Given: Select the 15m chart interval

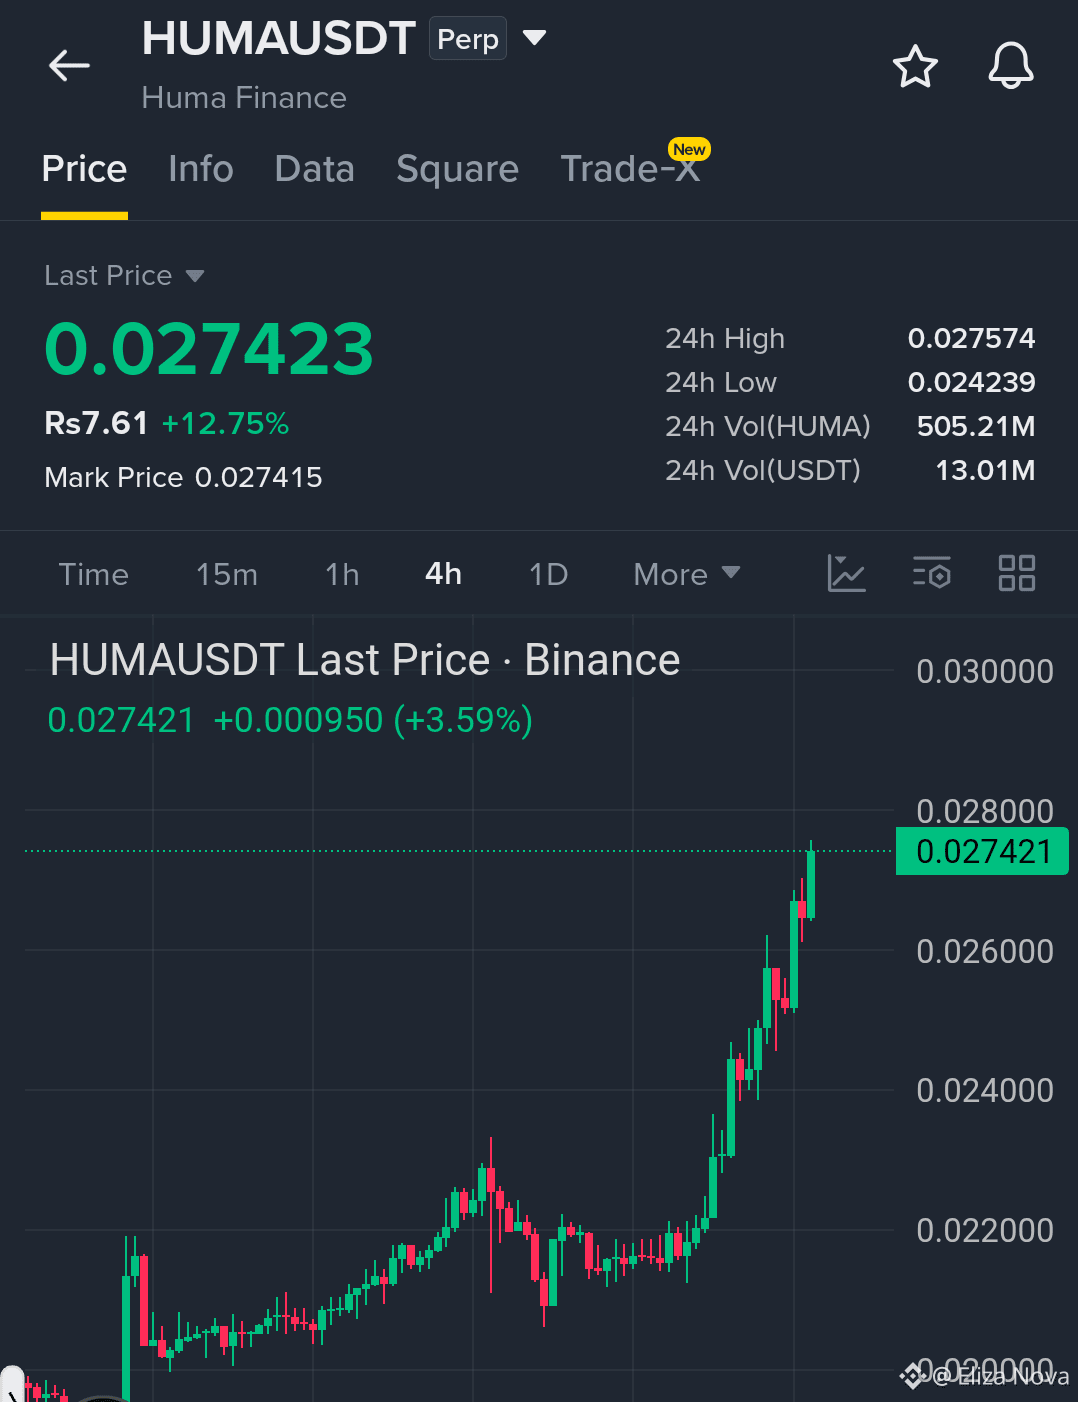Looking at the screenshot, I should click(227, 574).
